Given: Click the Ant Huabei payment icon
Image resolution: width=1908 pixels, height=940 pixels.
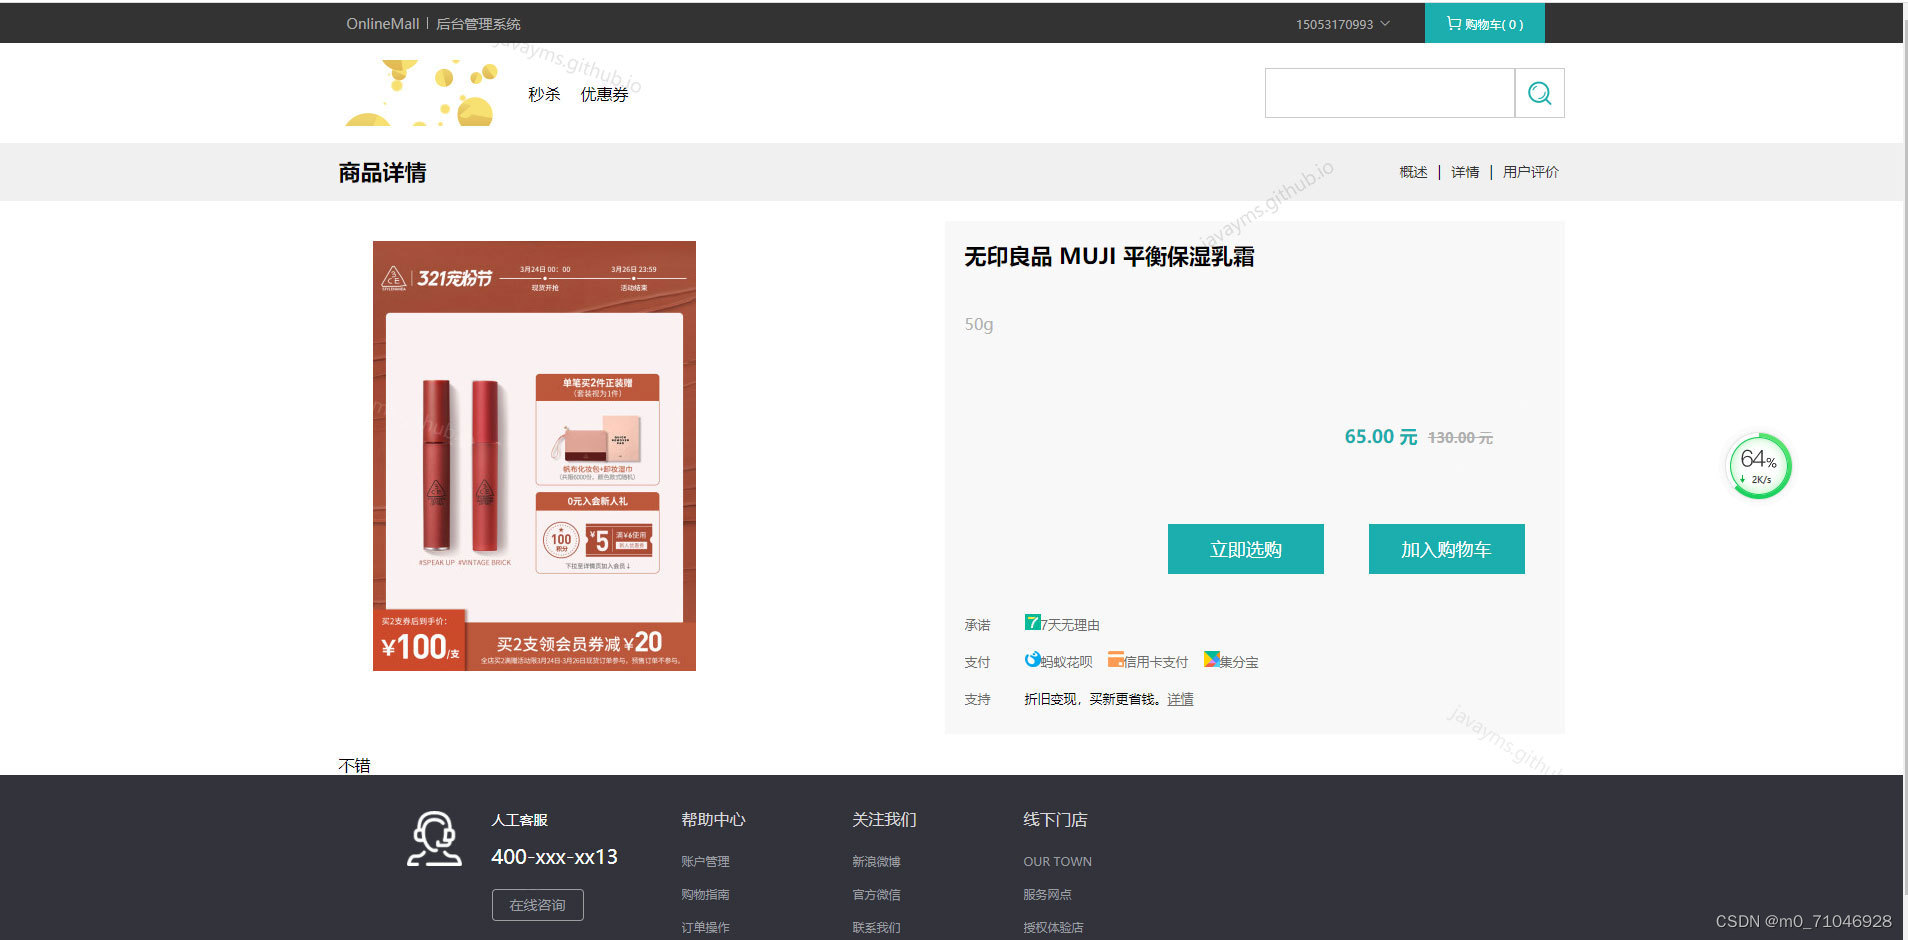Looking at the screenshot, I should point(1032,659).
